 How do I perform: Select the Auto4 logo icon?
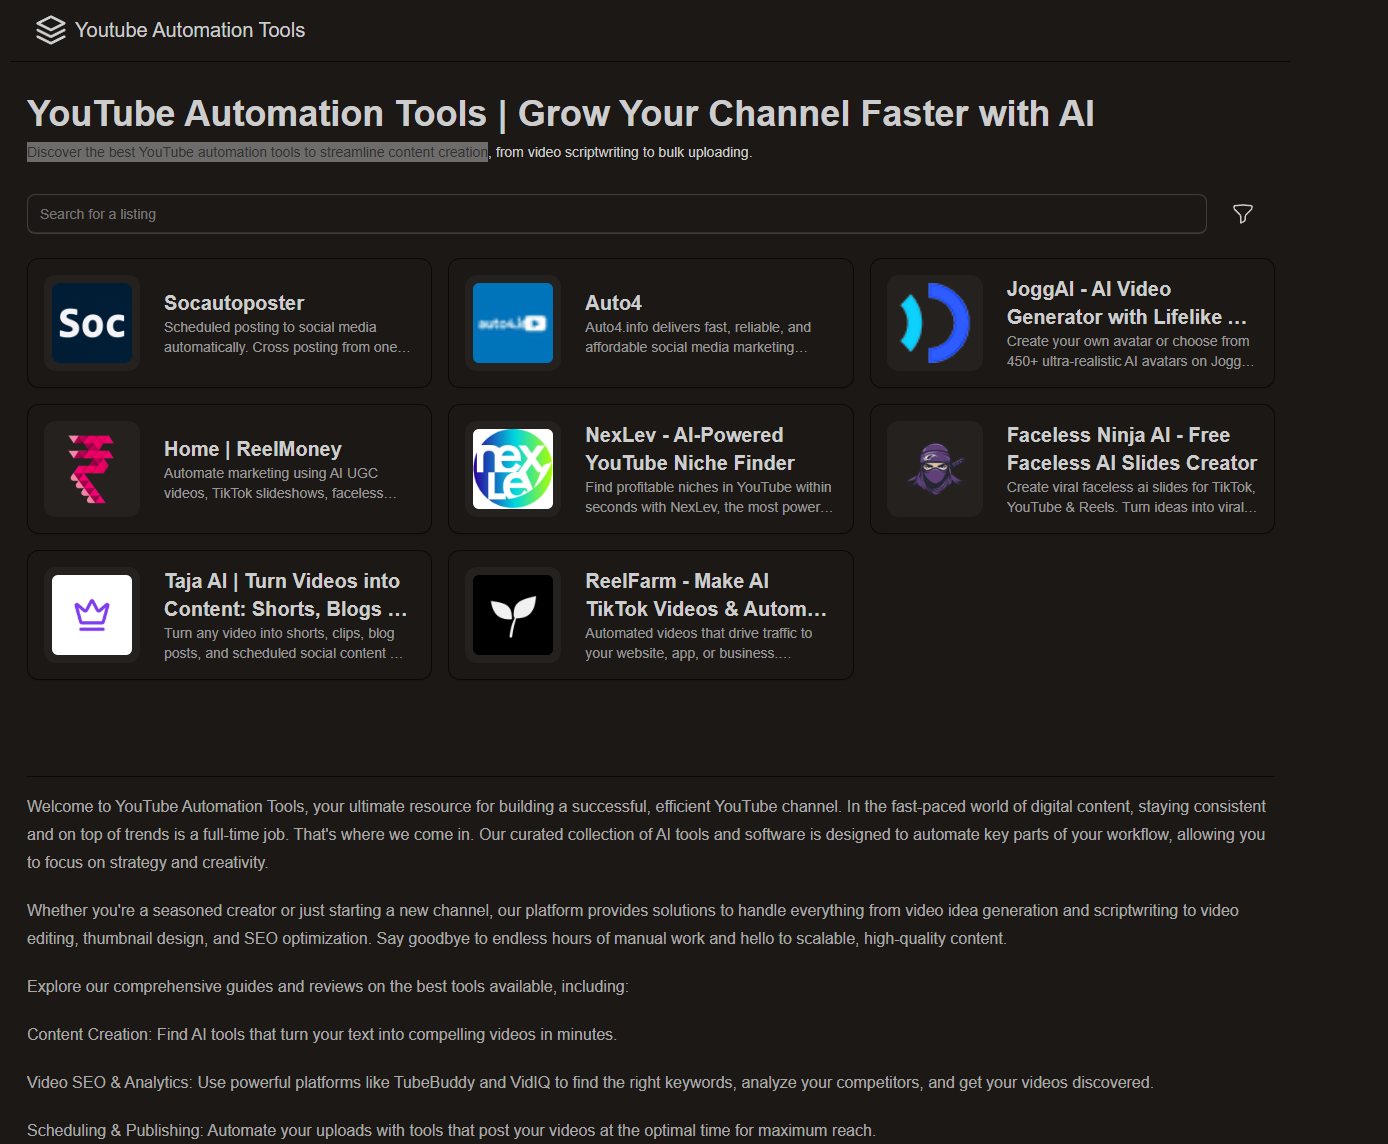pyautogui.click(x=513, y=322)
